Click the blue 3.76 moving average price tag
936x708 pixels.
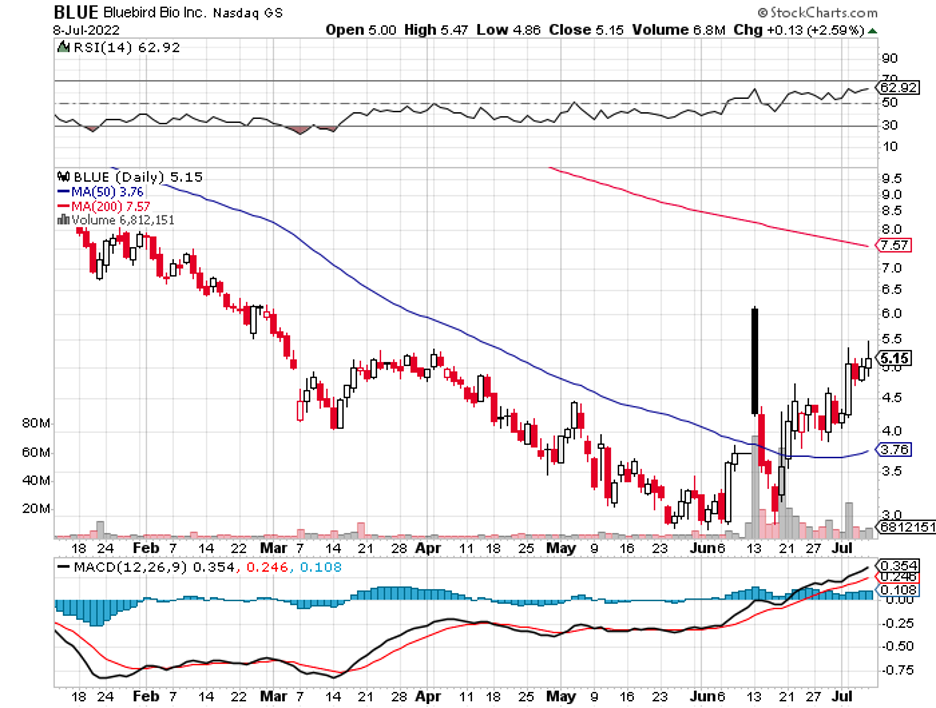[894, 449]
